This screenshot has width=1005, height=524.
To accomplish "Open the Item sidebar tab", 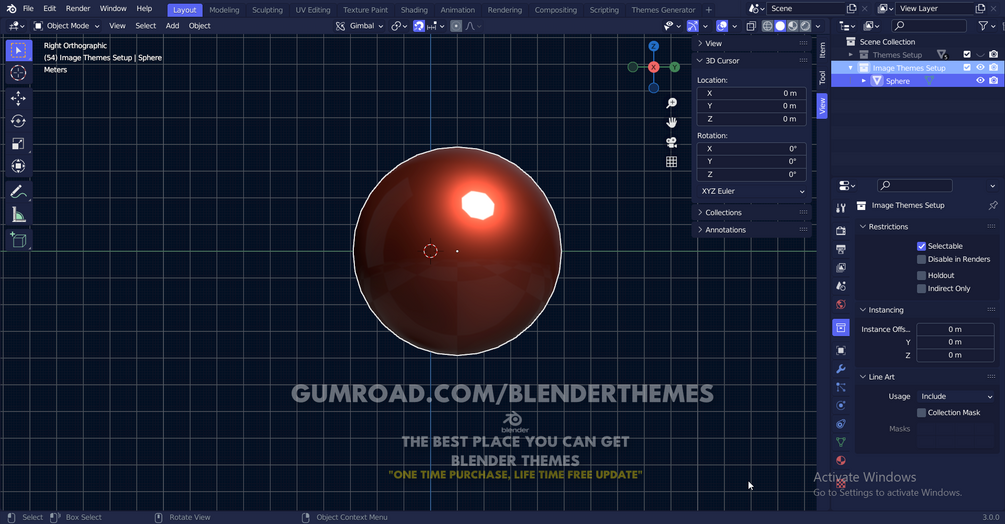I will (x=822, y=49).
